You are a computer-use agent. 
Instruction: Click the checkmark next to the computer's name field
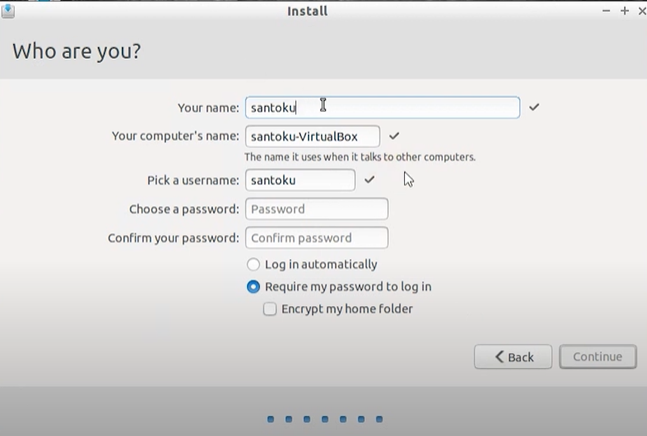[x=394, y=136]
